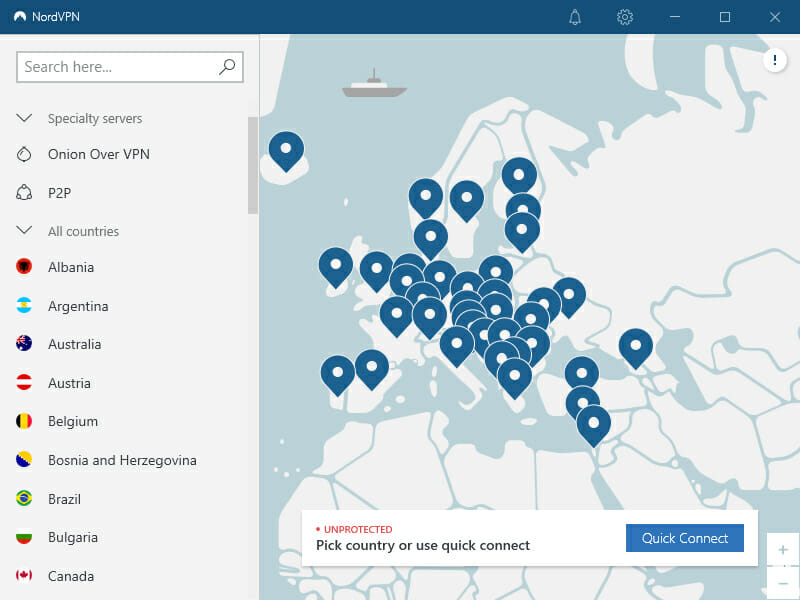Collapse the All countries section
This screenshot has height=600, width=800.
pos(24,231)
